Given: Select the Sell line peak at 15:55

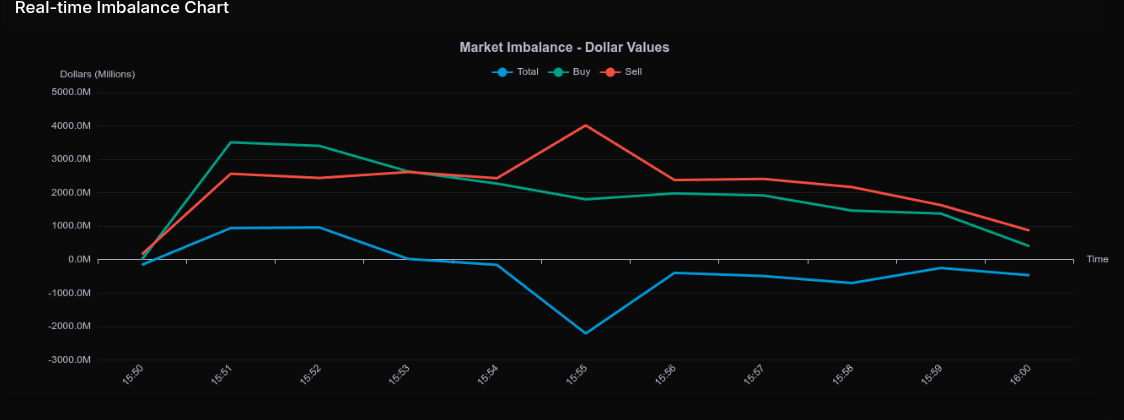Looking at the screenshot, I should [586, 125].
